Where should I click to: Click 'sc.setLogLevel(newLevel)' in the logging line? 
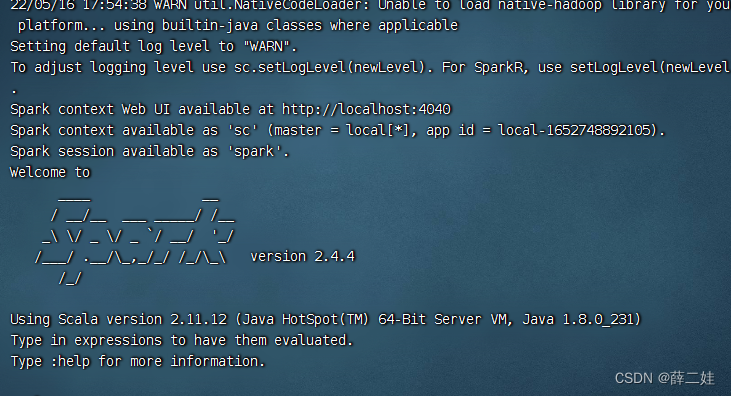pyautogui.click(x=329, y=67)
